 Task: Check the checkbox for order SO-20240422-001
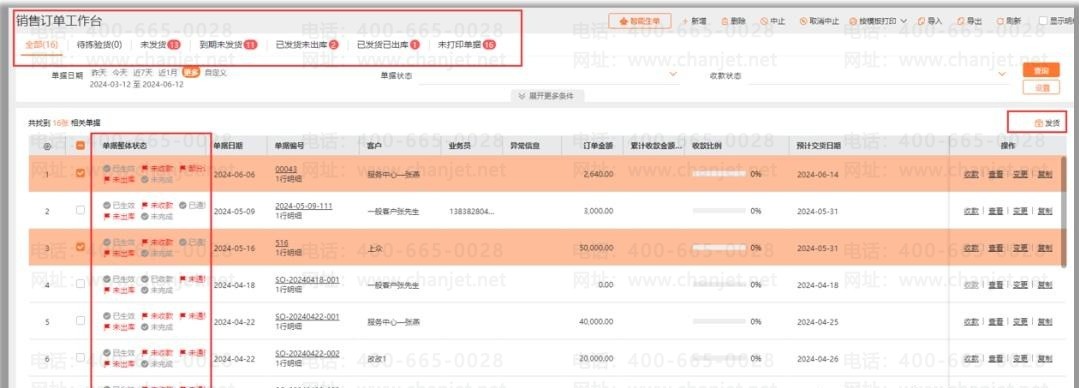80,321
